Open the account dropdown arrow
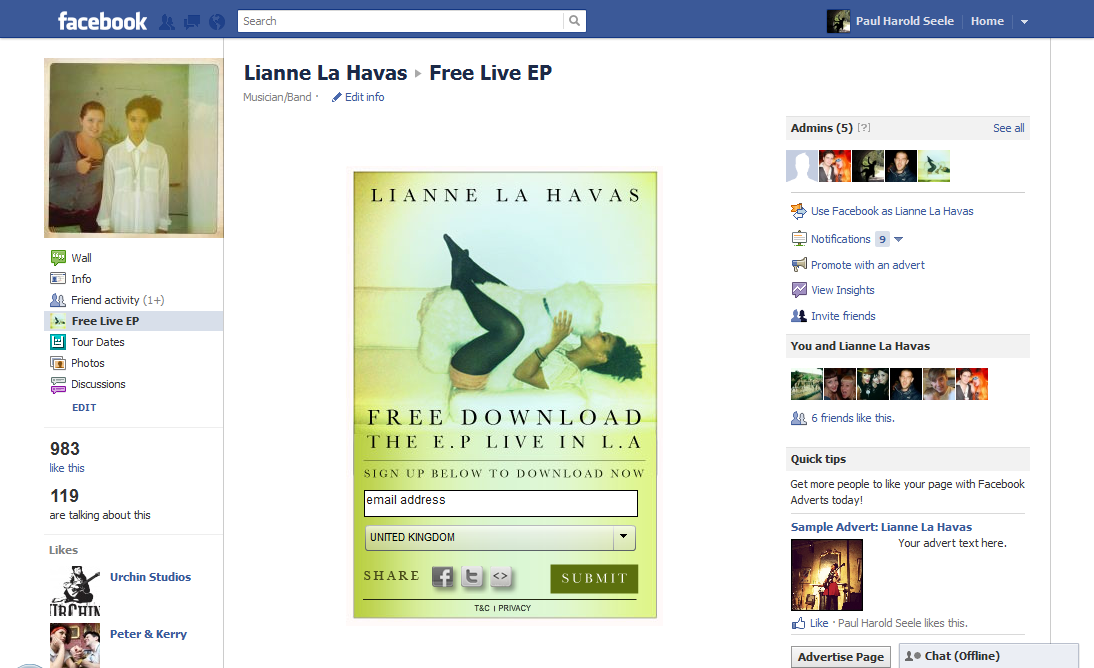This screenshot has width=1094, height=668. click(x=1024, y=22)
